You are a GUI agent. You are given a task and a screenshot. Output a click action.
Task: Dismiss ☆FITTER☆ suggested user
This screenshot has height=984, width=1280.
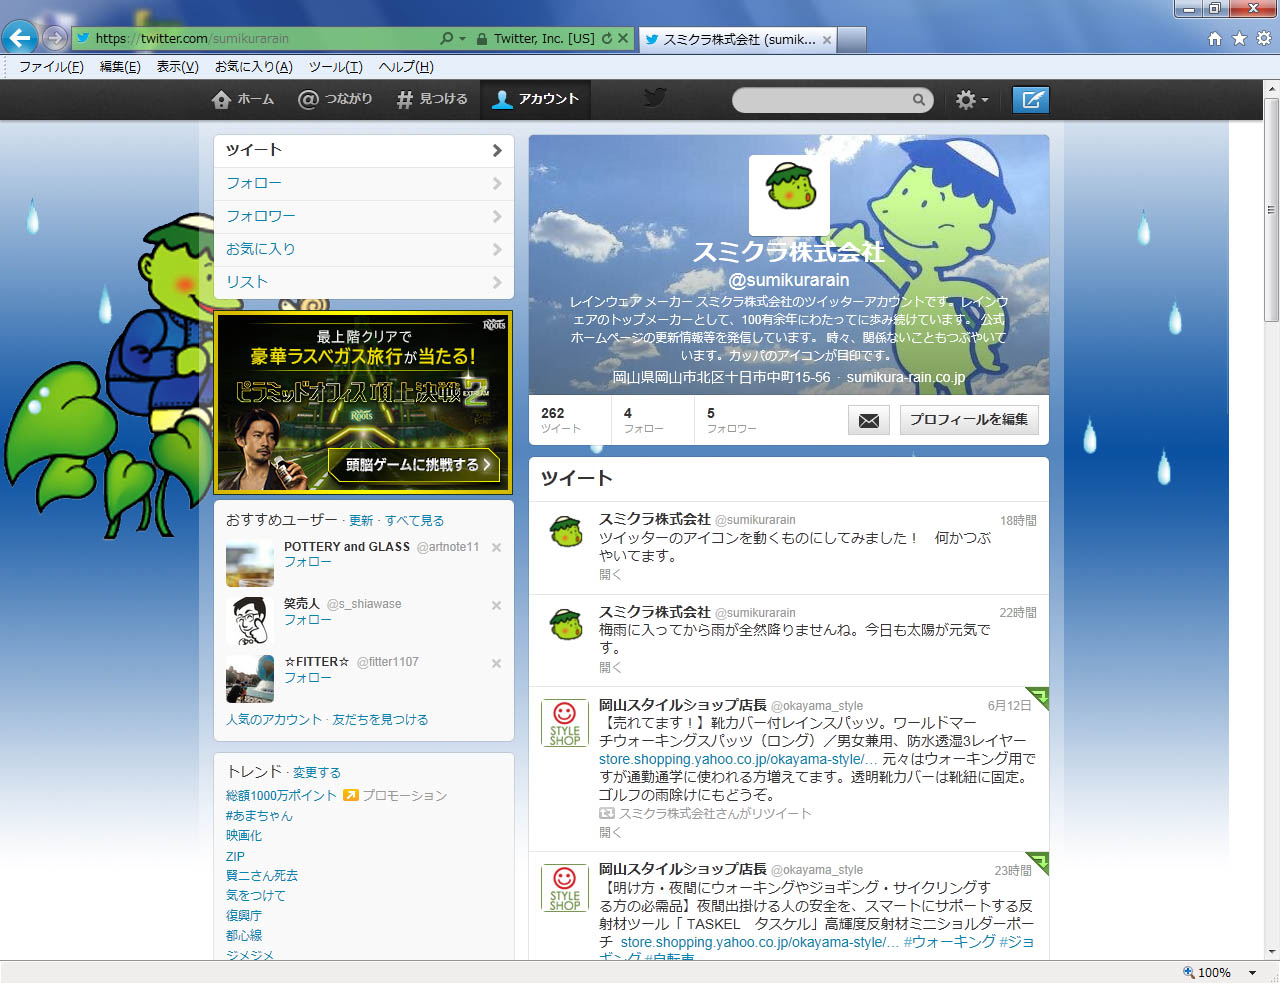coord(496,663)
